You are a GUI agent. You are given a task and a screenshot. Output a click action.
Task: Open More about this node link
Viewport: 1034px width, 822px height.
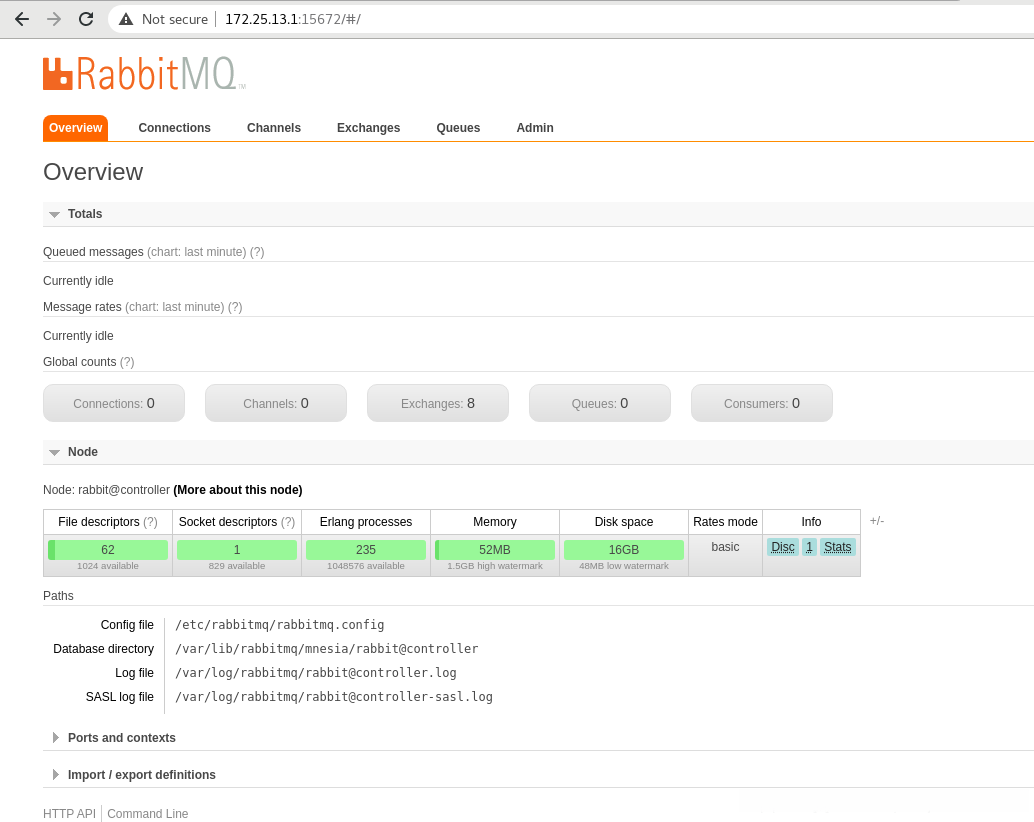pyautogui.click(x=238, y=490)
